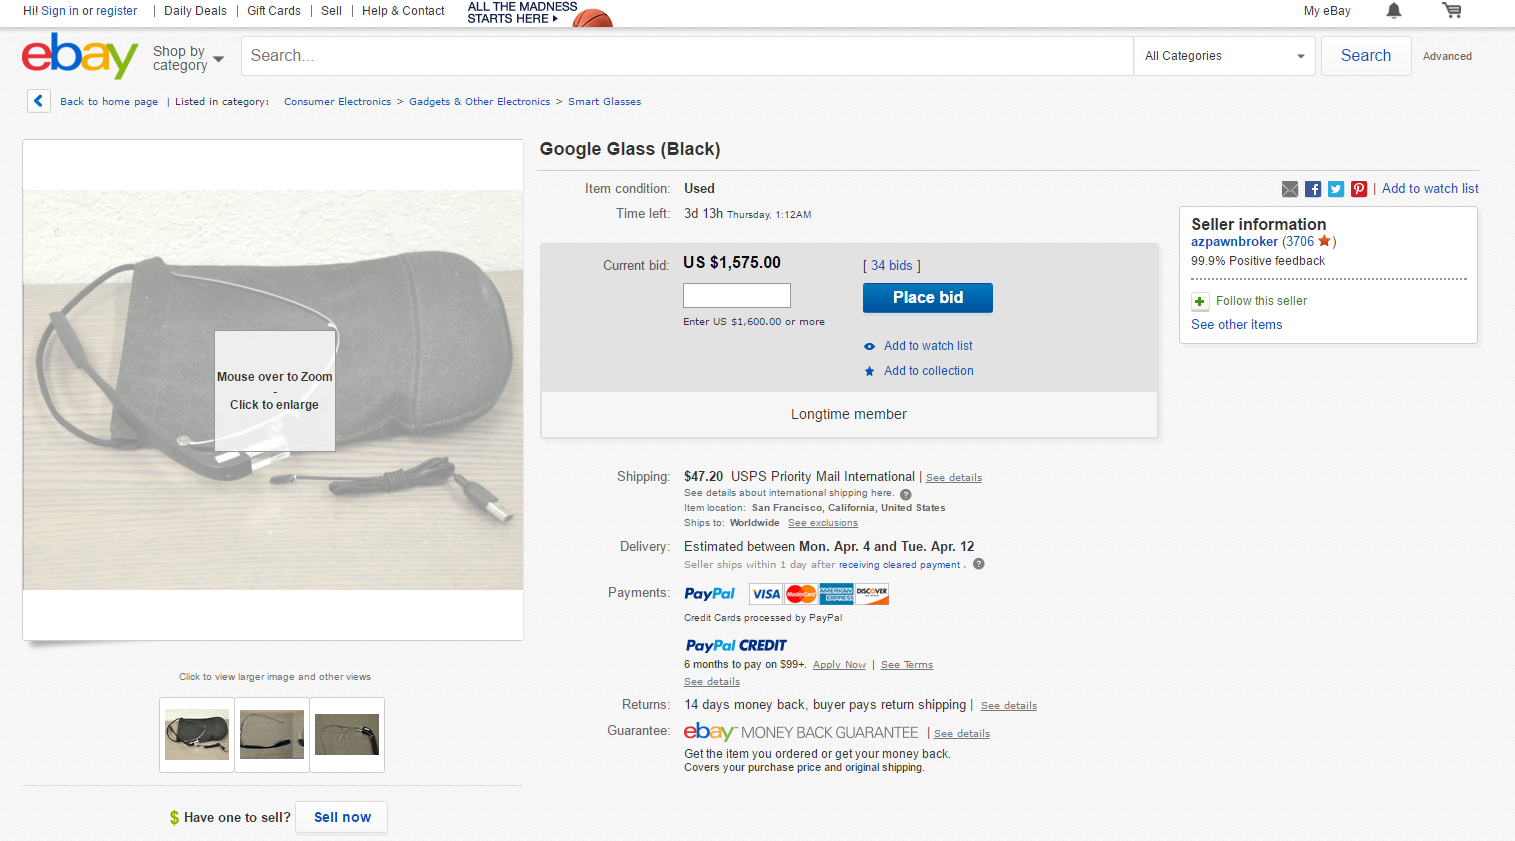1515x841 pixels.
Task: Open the notifications bell icon
Action: [x=1393, y=11]
